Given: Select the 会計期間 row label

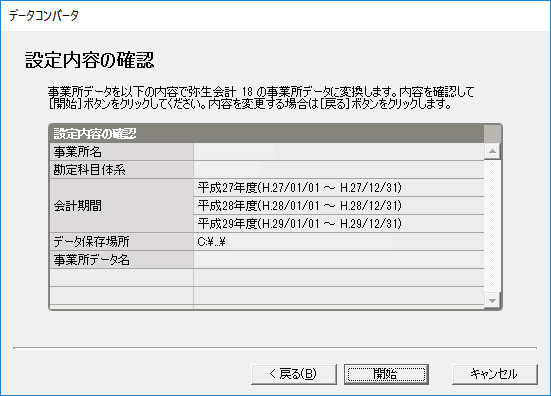Looking at the screenshot, I should (122, 206).
